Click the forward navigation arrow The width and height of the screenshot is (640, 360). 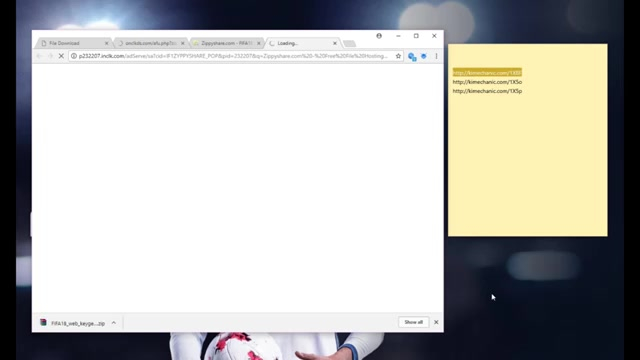tap(50, 56)
